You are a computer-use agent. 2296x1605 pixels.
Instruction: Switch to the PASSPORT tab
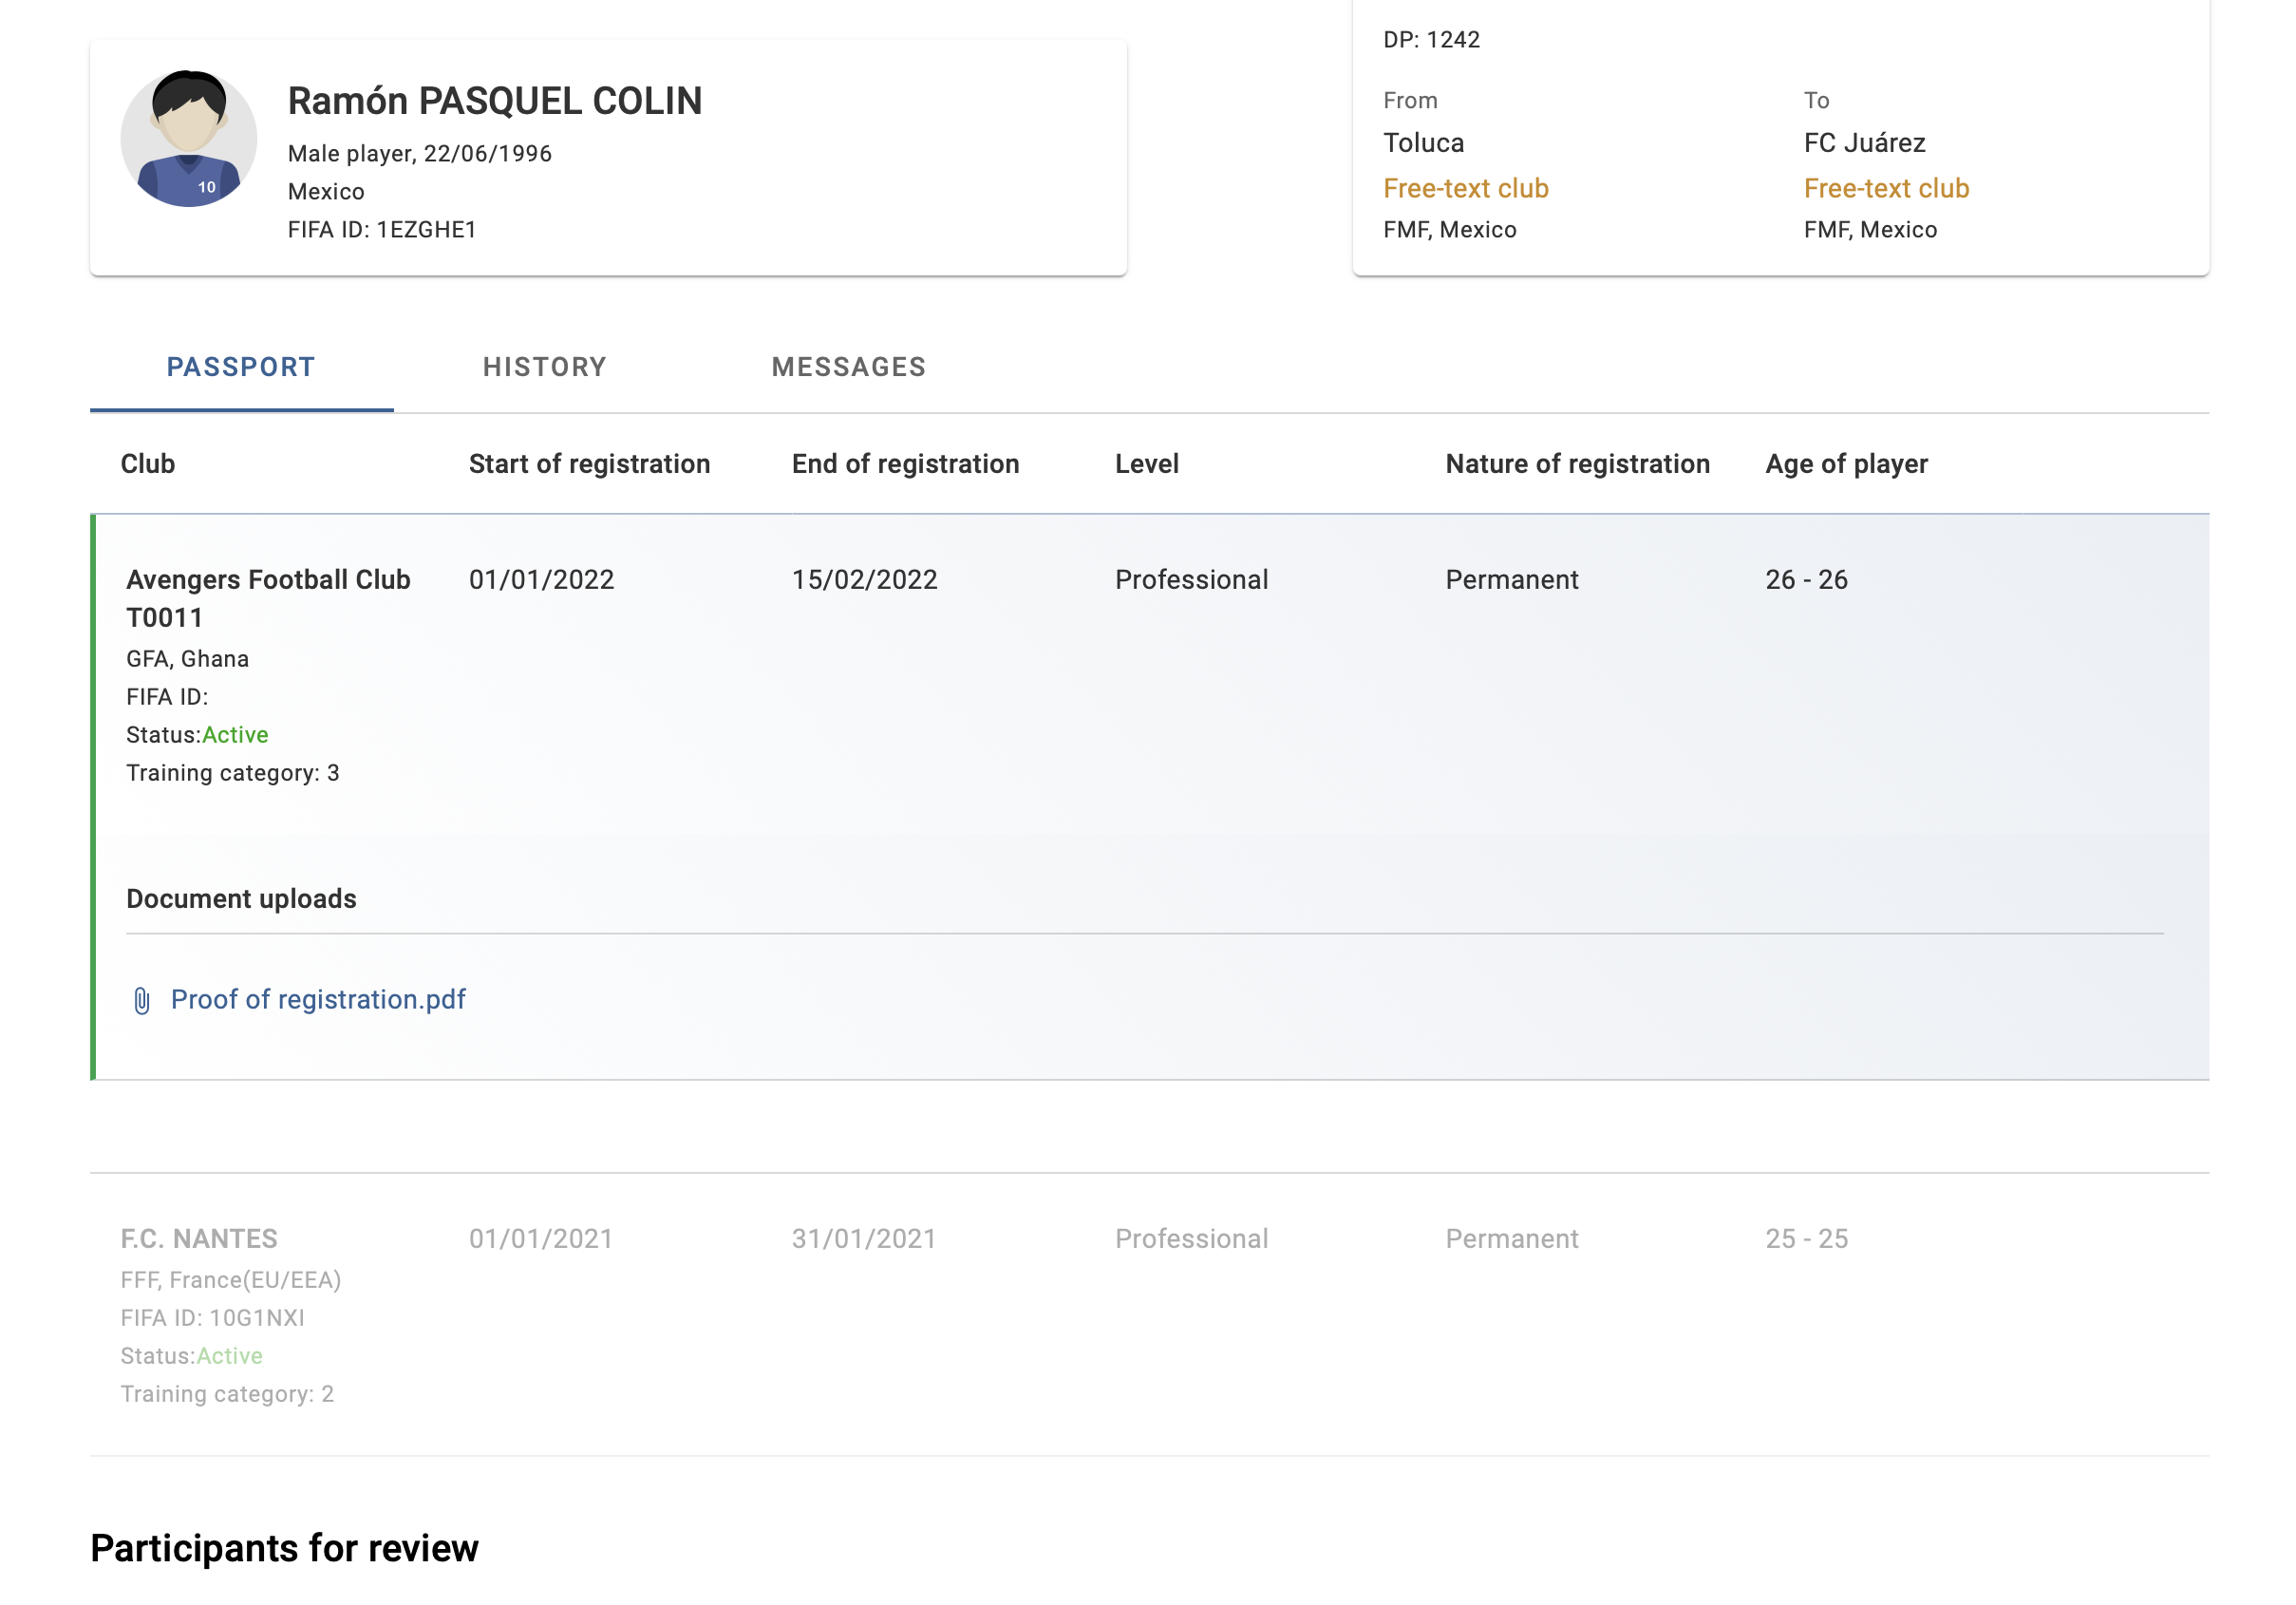point(241,367)
